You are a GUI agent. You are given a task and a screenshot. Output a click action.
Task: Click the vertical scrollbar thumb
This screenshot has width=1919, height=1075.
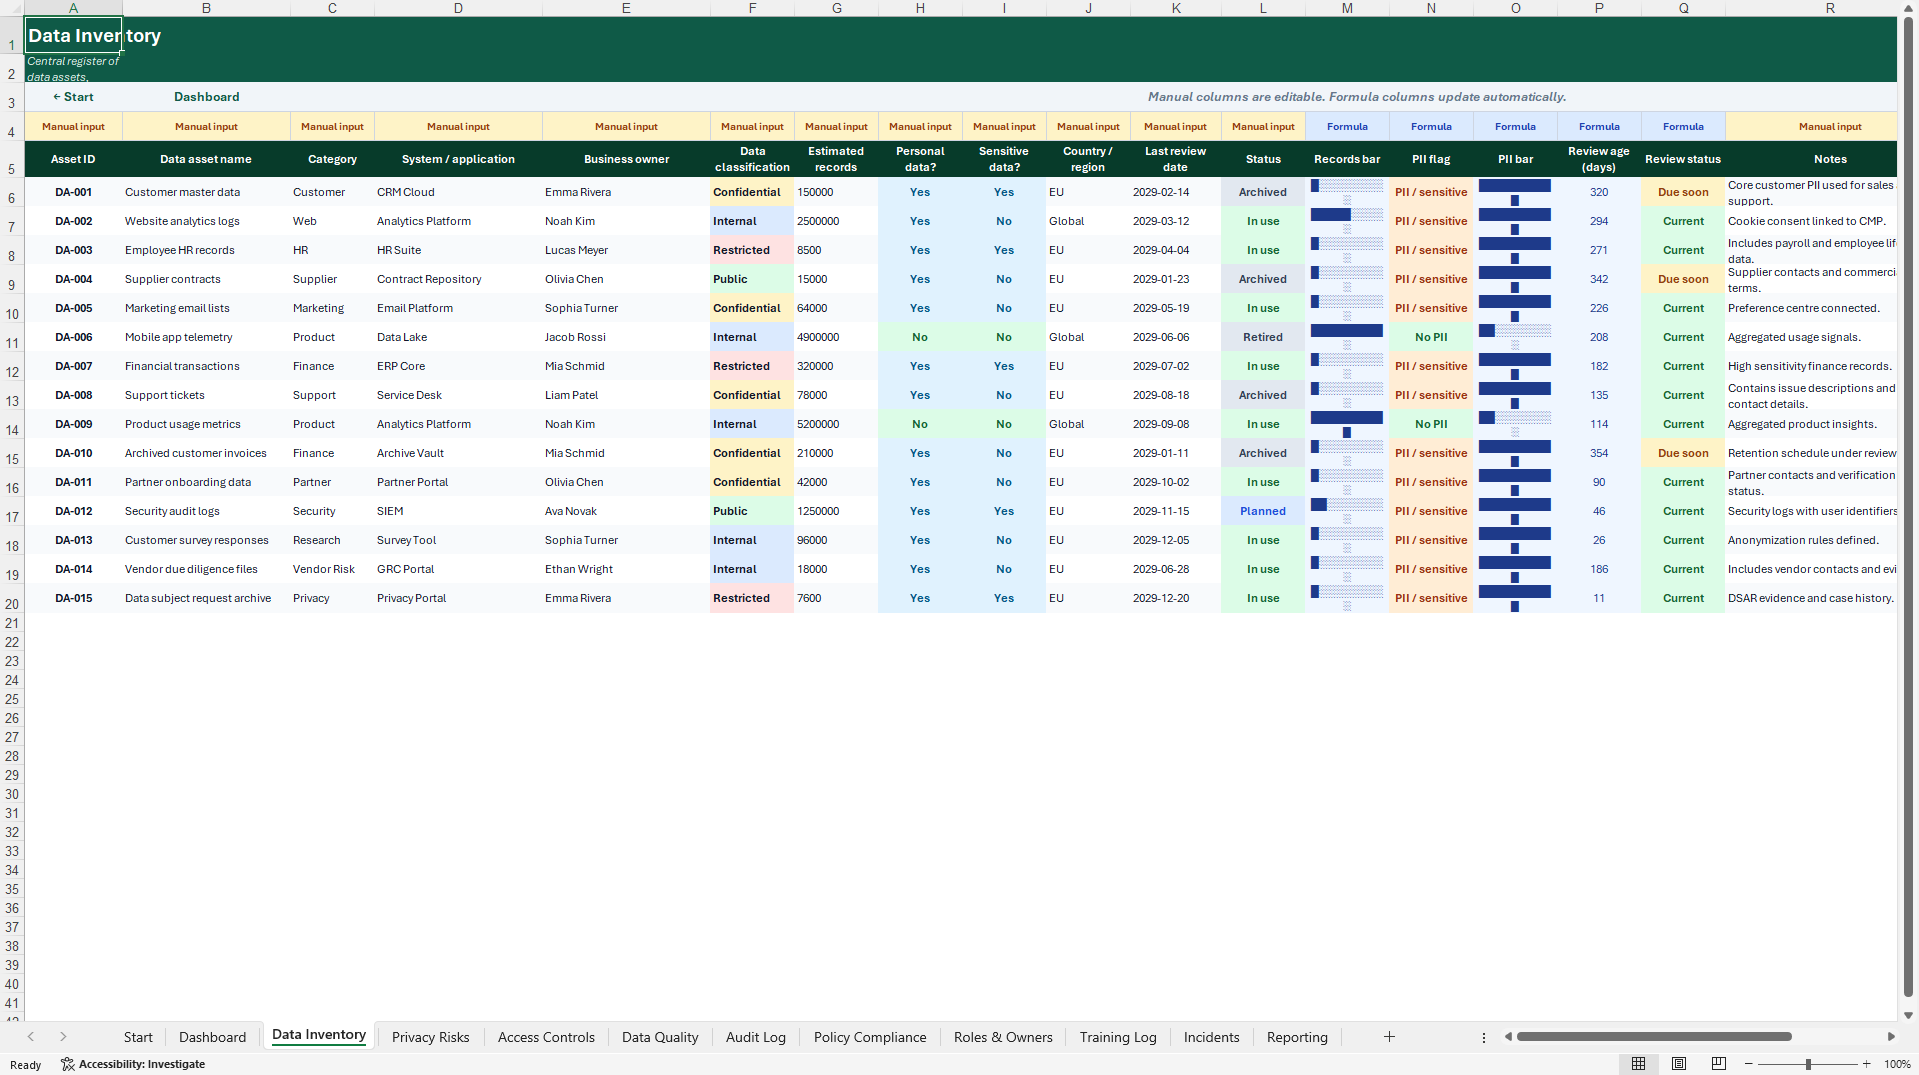tap(1908, 507)
